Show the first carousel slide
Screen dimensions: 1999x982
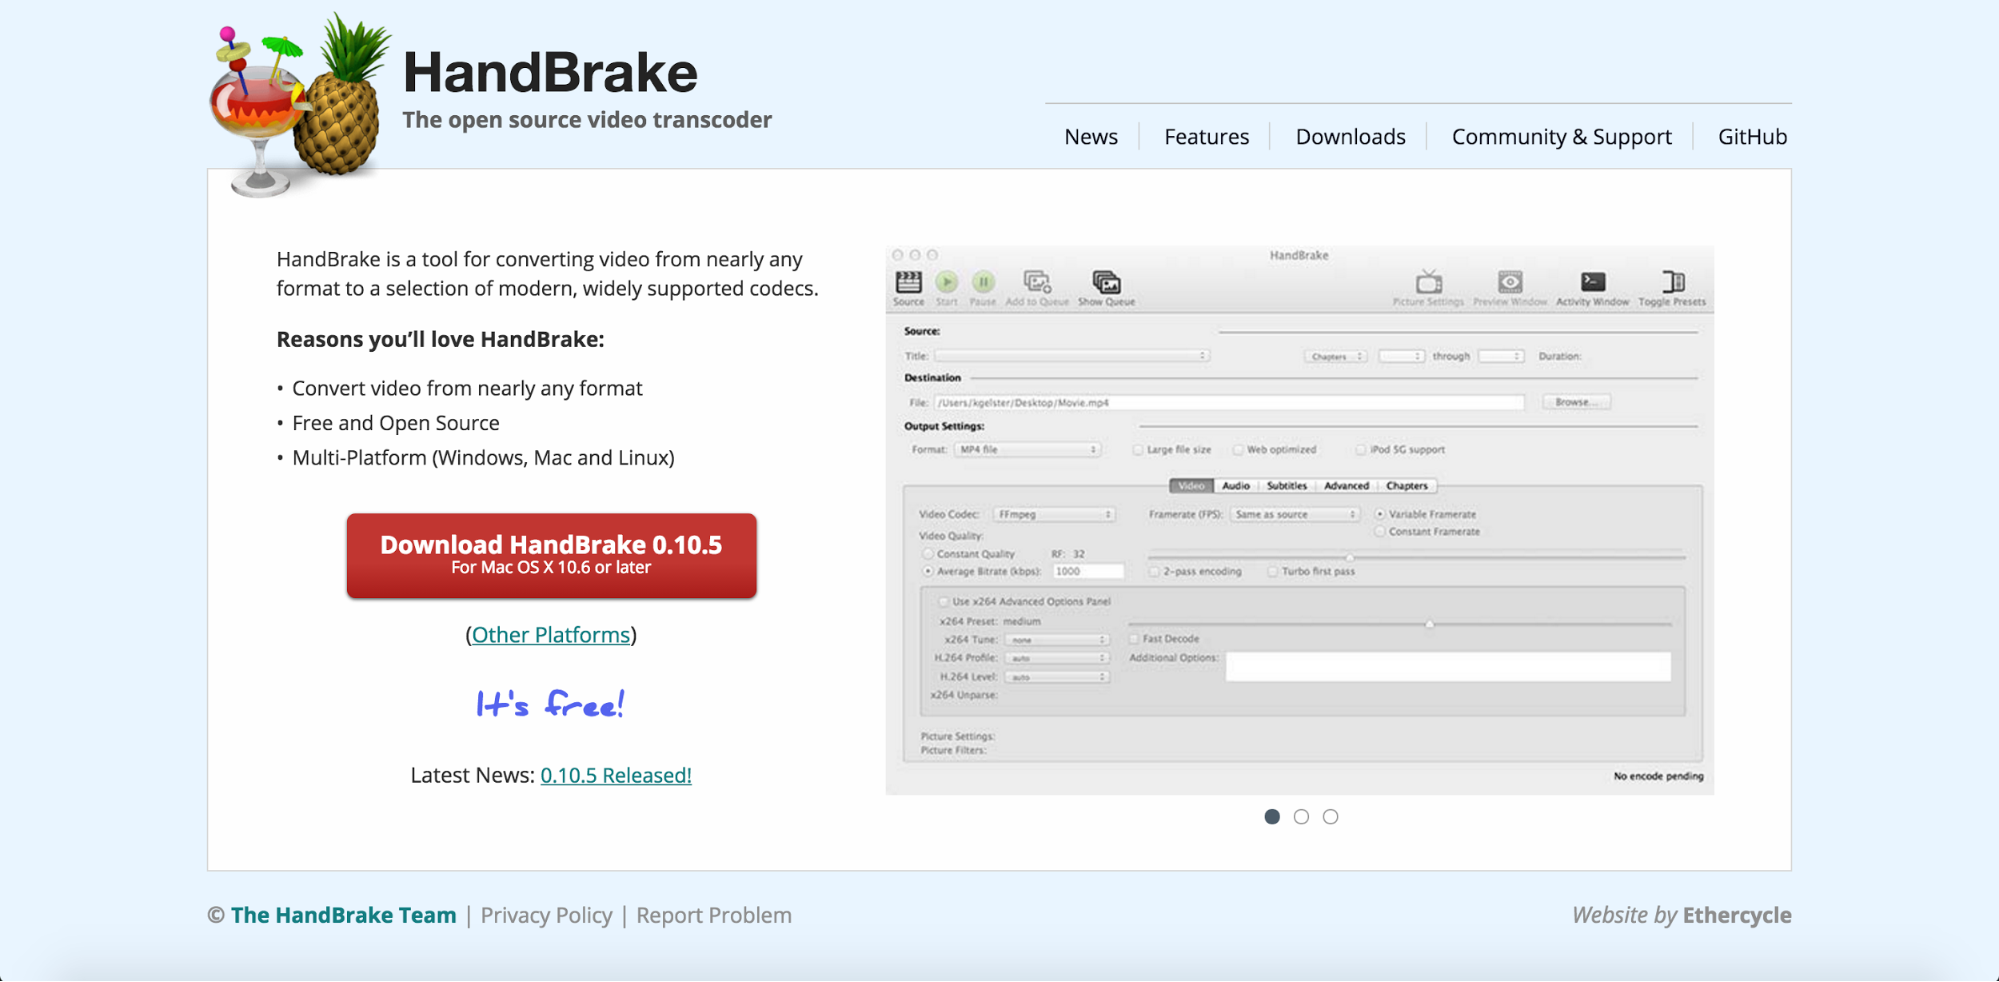pos(1272,817)
